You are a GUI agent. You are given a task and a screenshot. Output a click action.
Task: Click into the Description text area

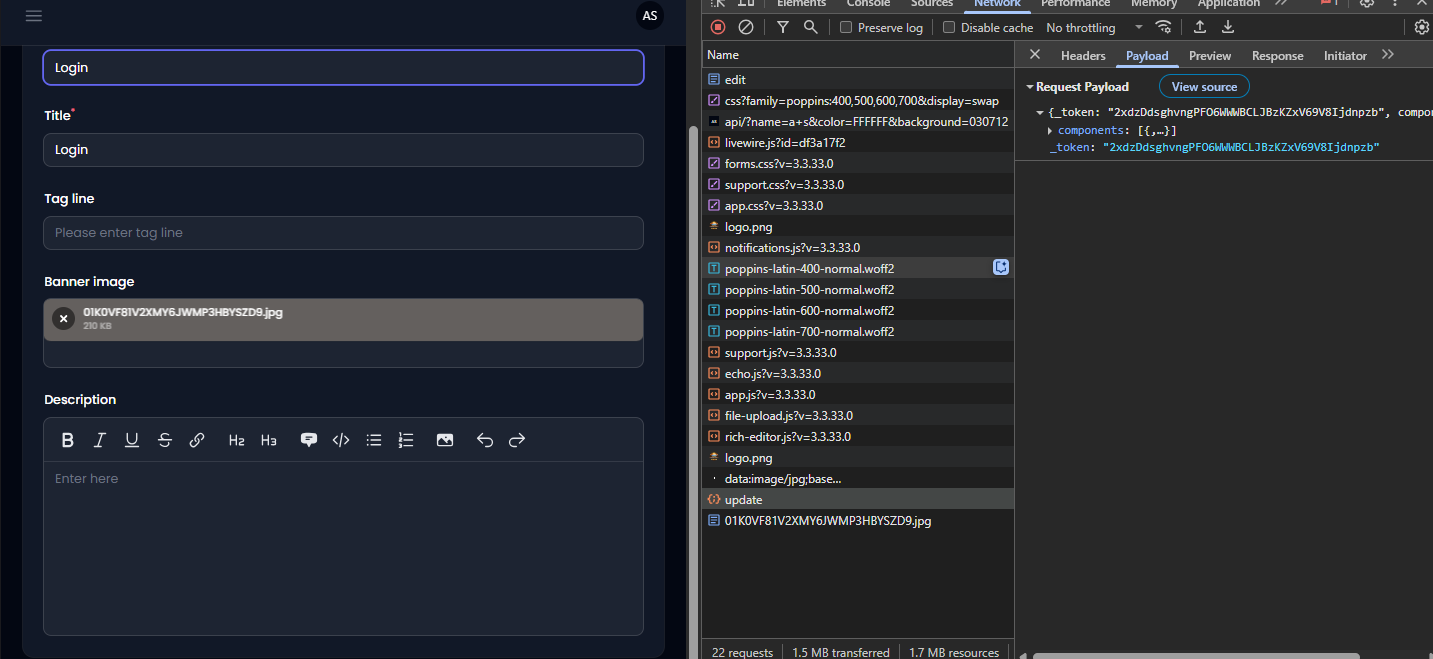click(343, 548)
